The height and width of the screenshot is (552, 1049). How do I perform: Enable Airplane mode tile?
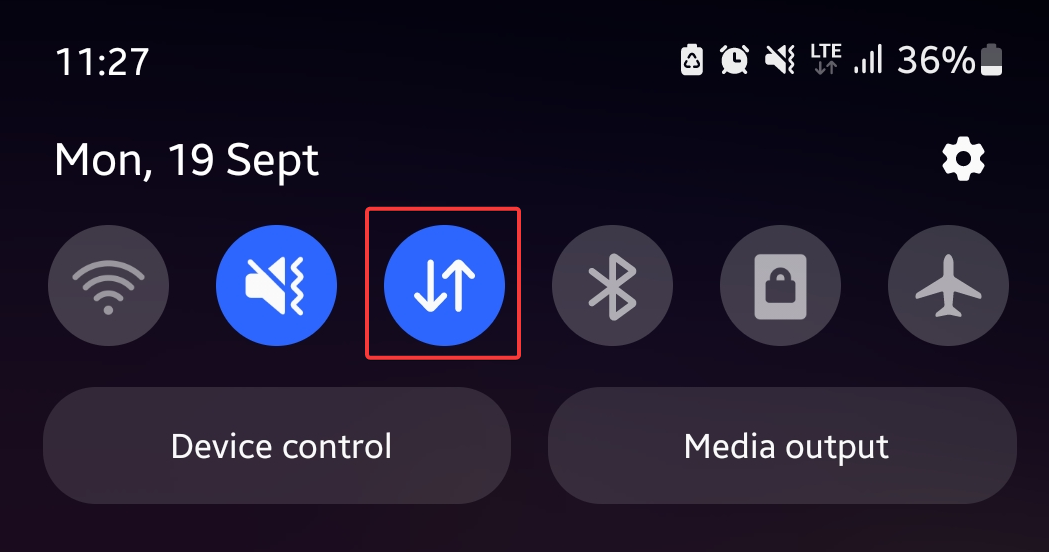pos(948,286)
